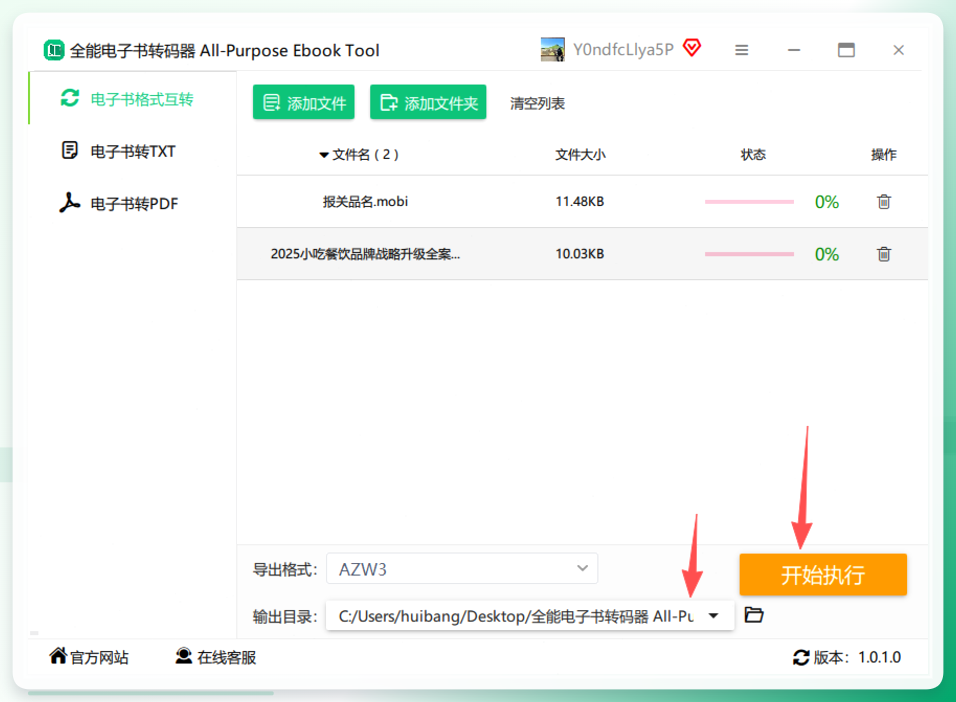The width and height of the screenshot is (956, 702).
Task: Click the 操作 column header
Action: [x=883, y=155]
